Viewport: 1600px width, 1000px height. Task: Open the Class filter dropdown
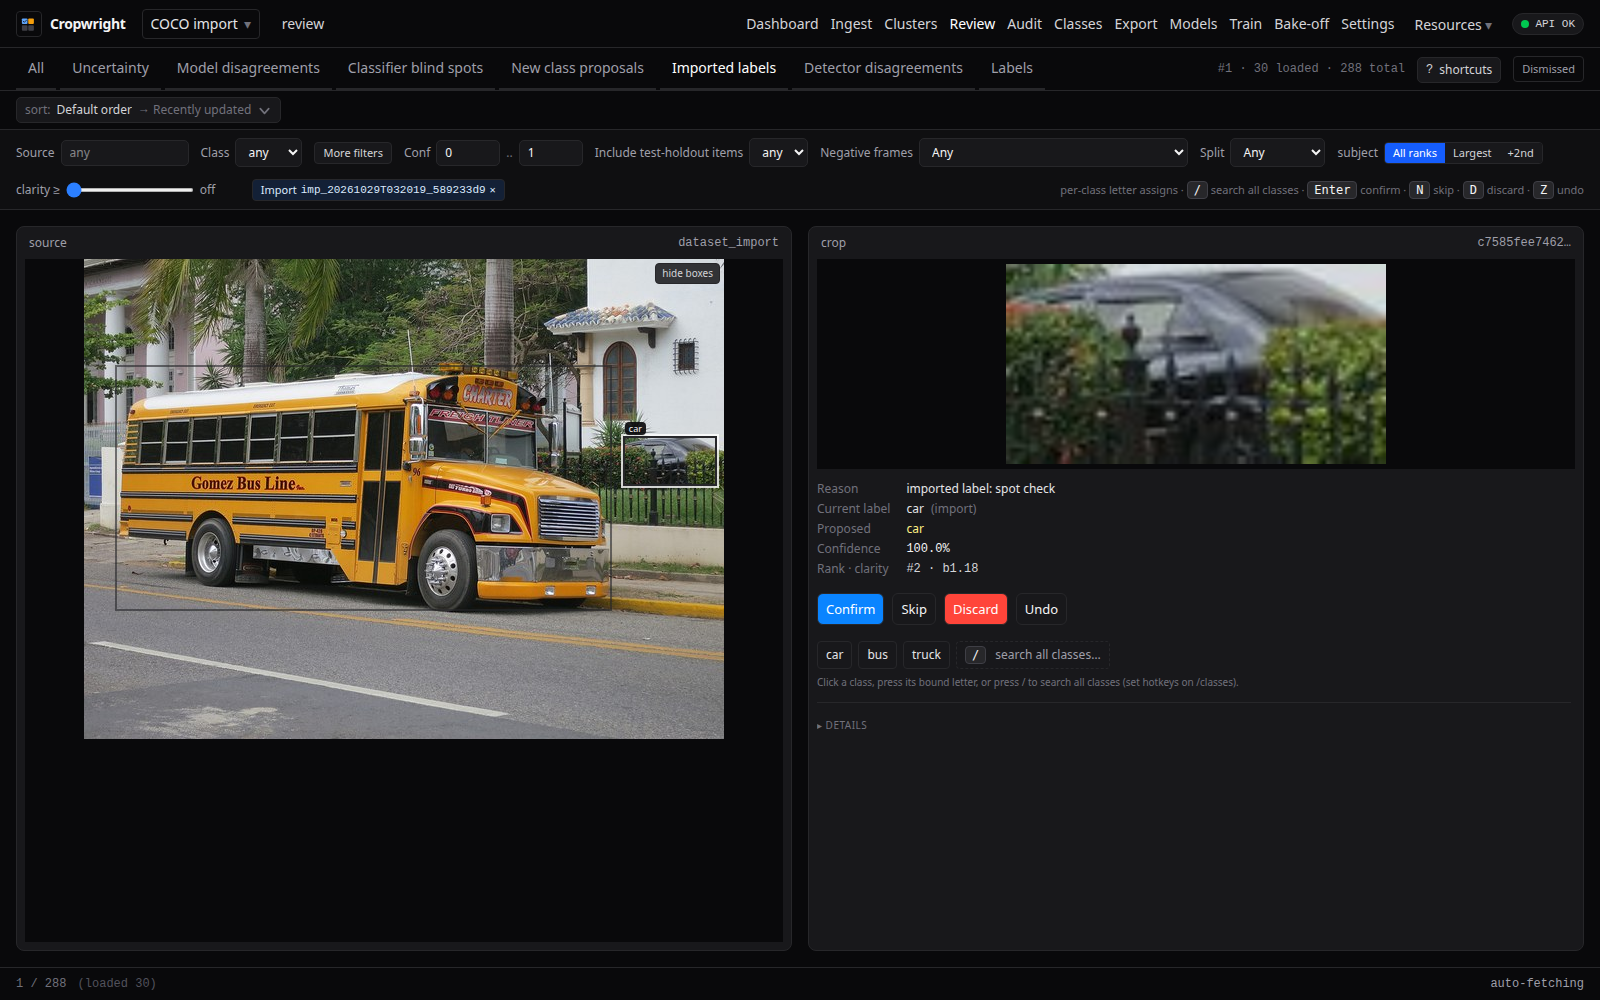269,153
